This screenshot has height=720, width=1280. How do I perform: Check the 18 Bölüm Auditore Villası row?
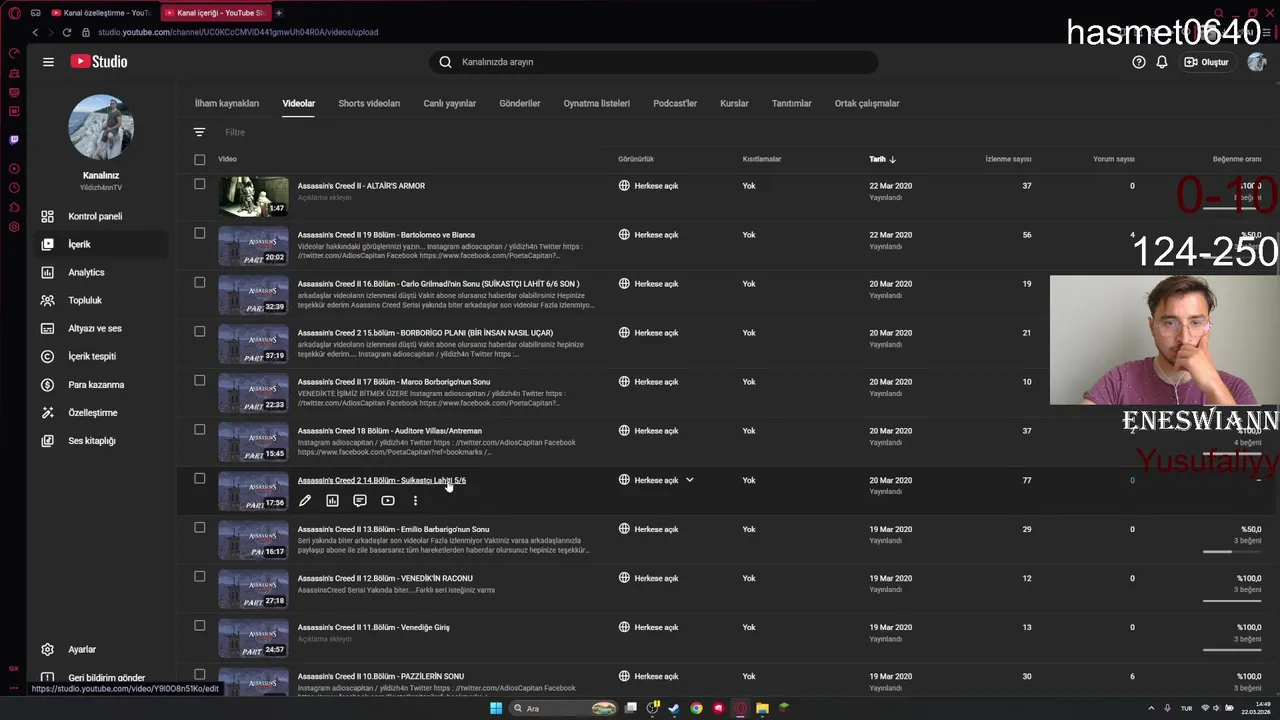tap(200, 429)
